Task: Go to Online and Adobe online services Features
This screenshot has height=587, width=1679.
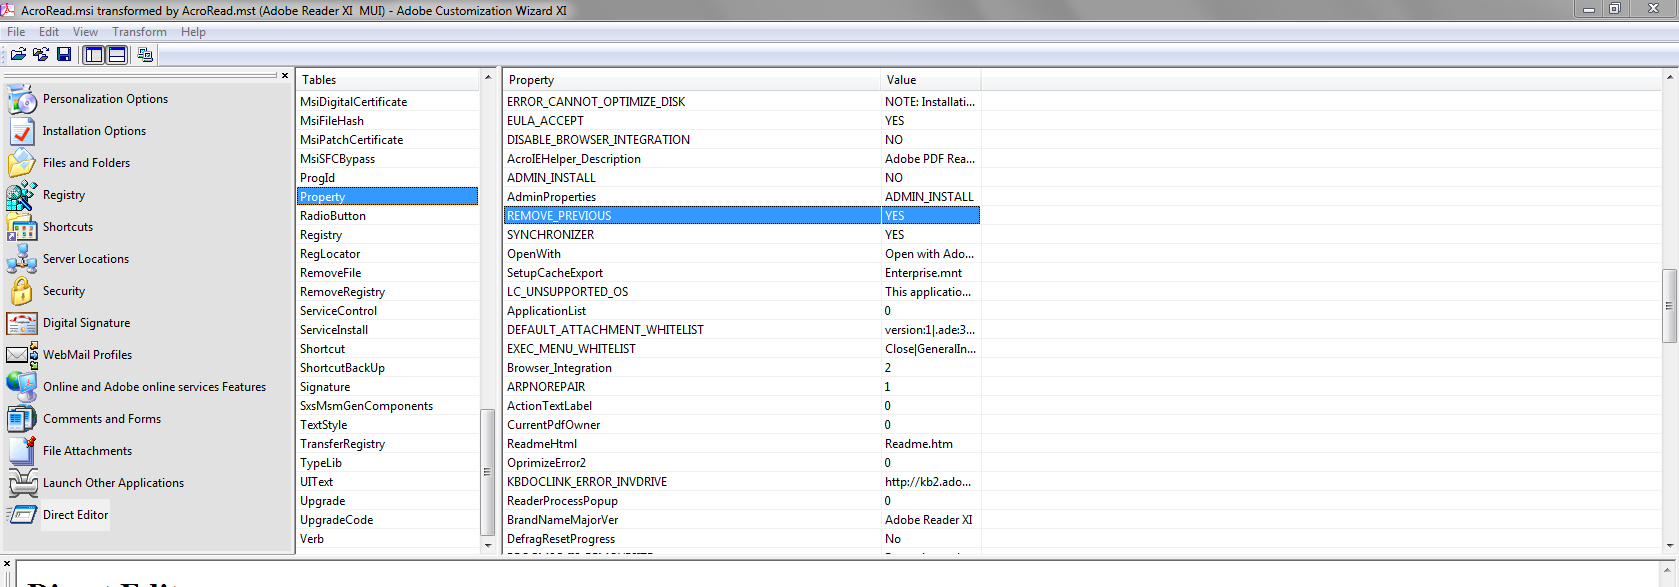Action: coord(154,387)
